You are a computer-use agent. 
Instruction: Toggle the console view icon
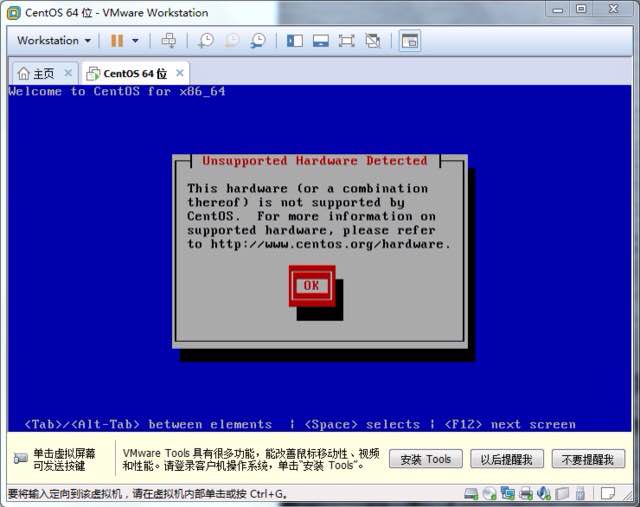coord(410,41)
